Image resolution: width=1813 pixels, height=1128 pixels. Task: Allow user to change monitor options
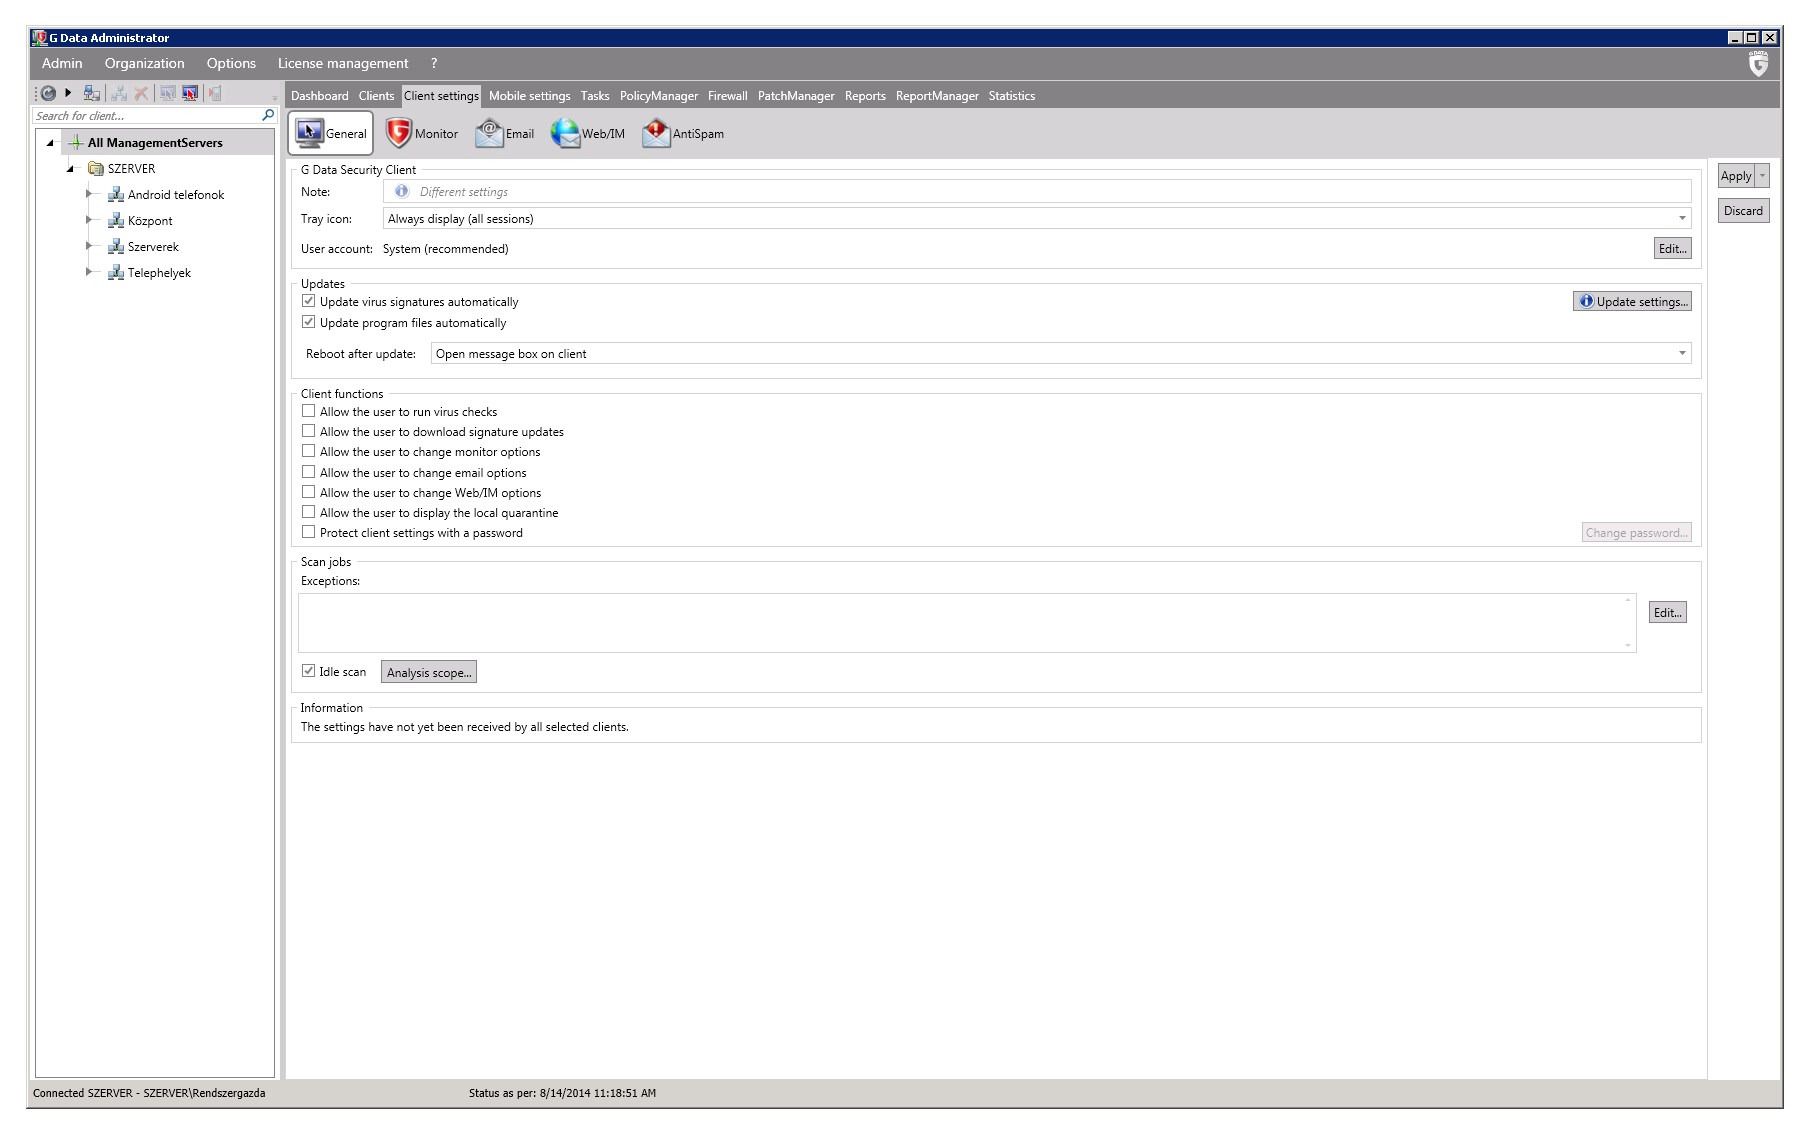[x=308, y=451]
